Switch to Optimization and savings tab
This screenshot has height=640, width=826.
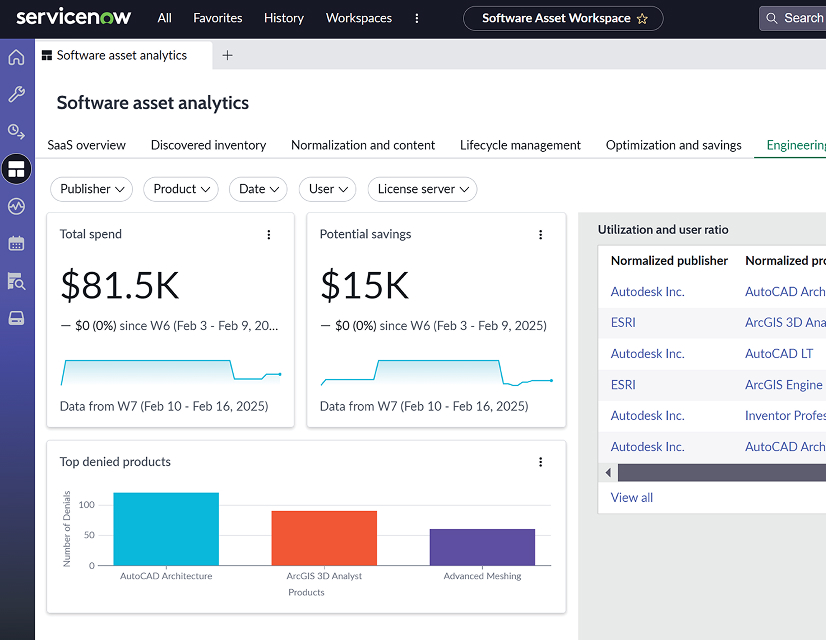(x=673, y=145)
